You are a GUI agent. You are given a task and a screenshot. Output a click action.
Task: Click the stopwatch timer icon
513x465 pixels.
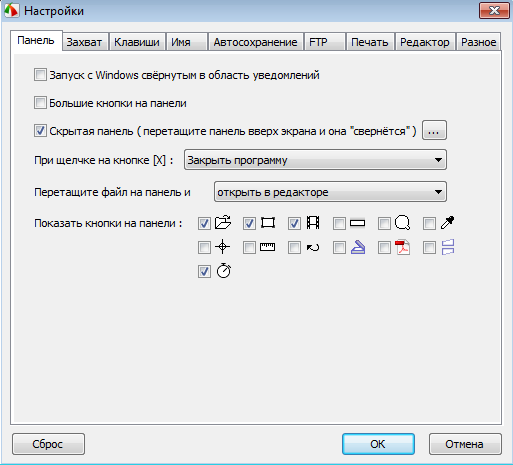[224, 271]
